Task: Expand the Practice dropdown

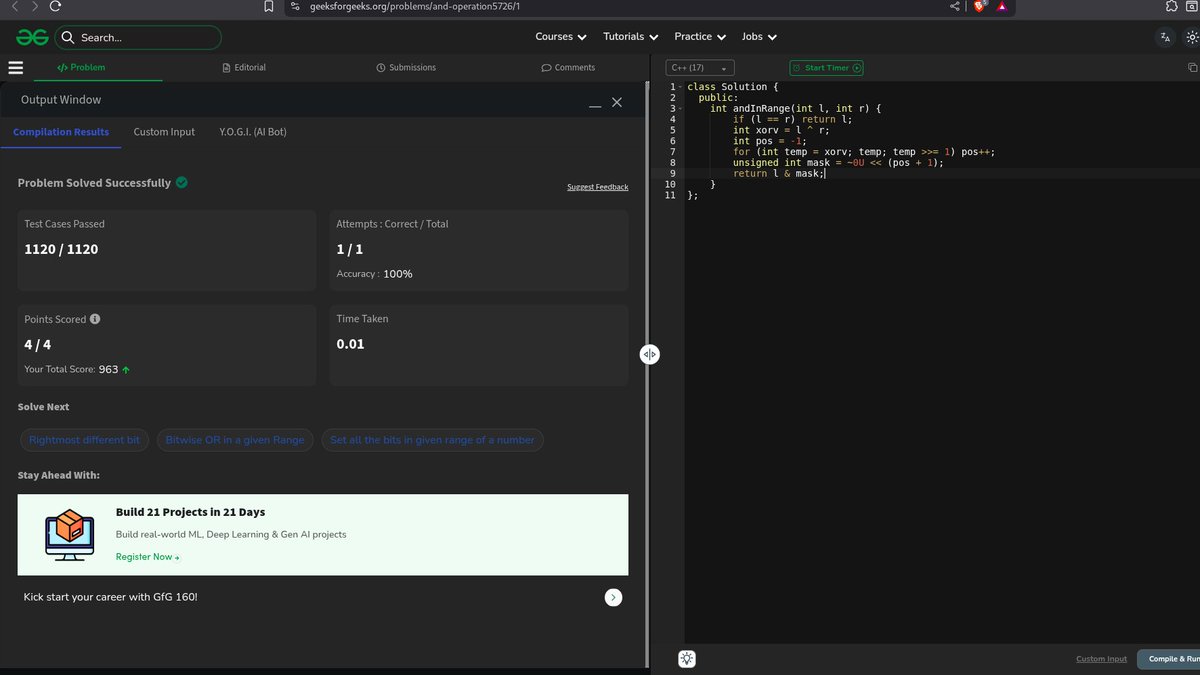Action: click(x=699, y=36)
